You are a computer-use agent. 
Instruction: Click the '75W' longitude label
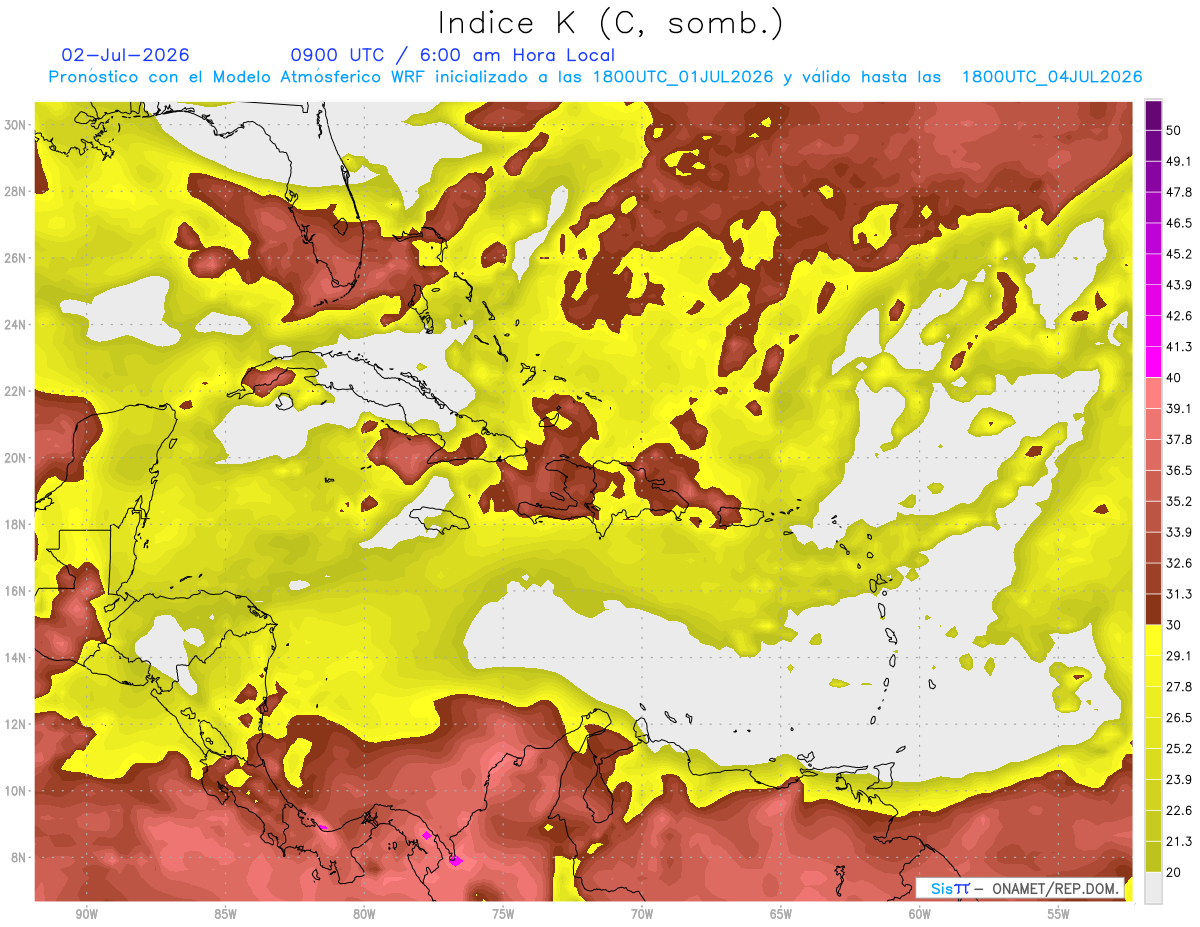tap(503, 915)
